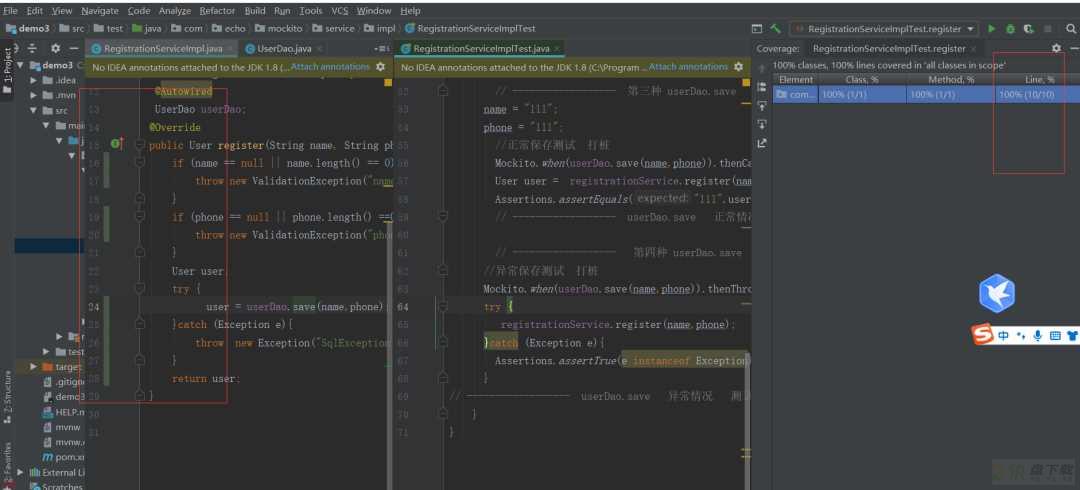This screenshot has height=490, width=1080.
Task: Build project using the hammer icon
Action: [x=776, y=29]
